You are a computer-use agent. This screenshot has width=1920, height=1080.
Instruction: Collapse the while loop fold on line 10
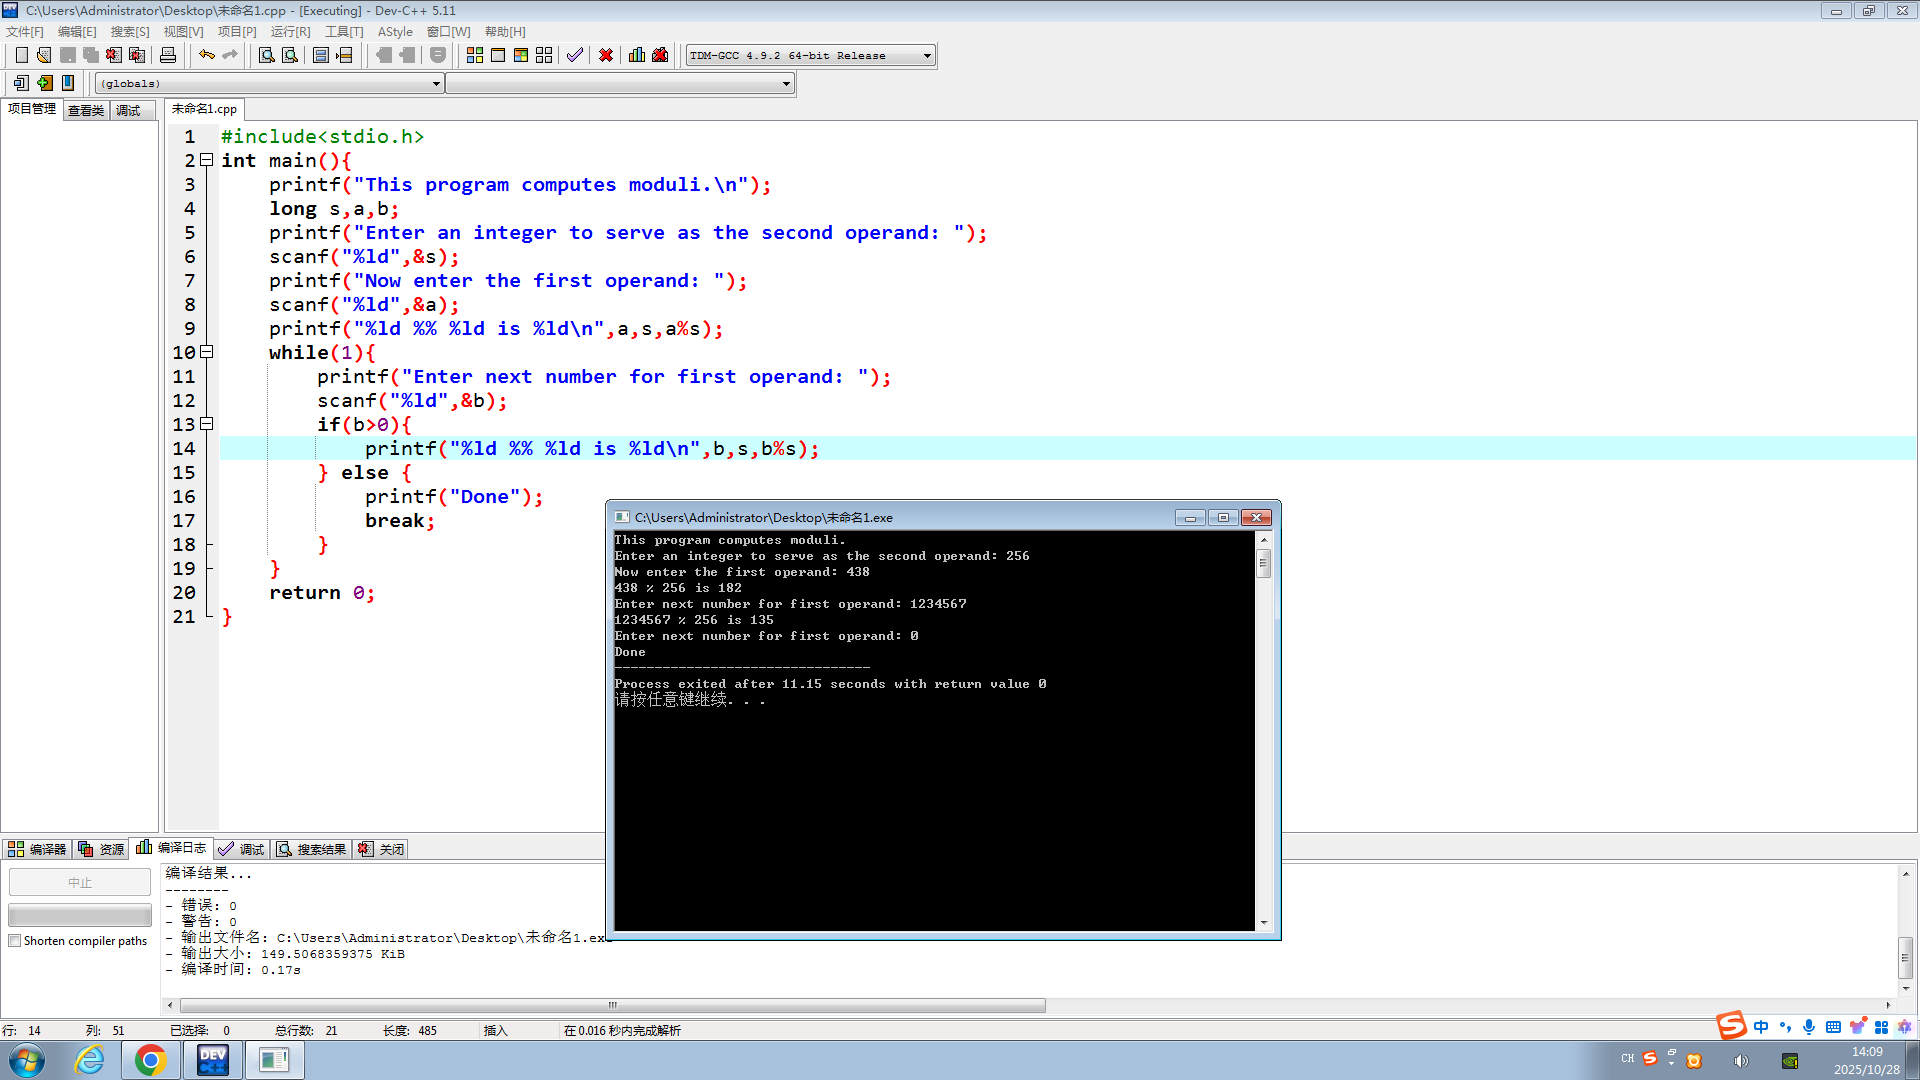(207, 352)
